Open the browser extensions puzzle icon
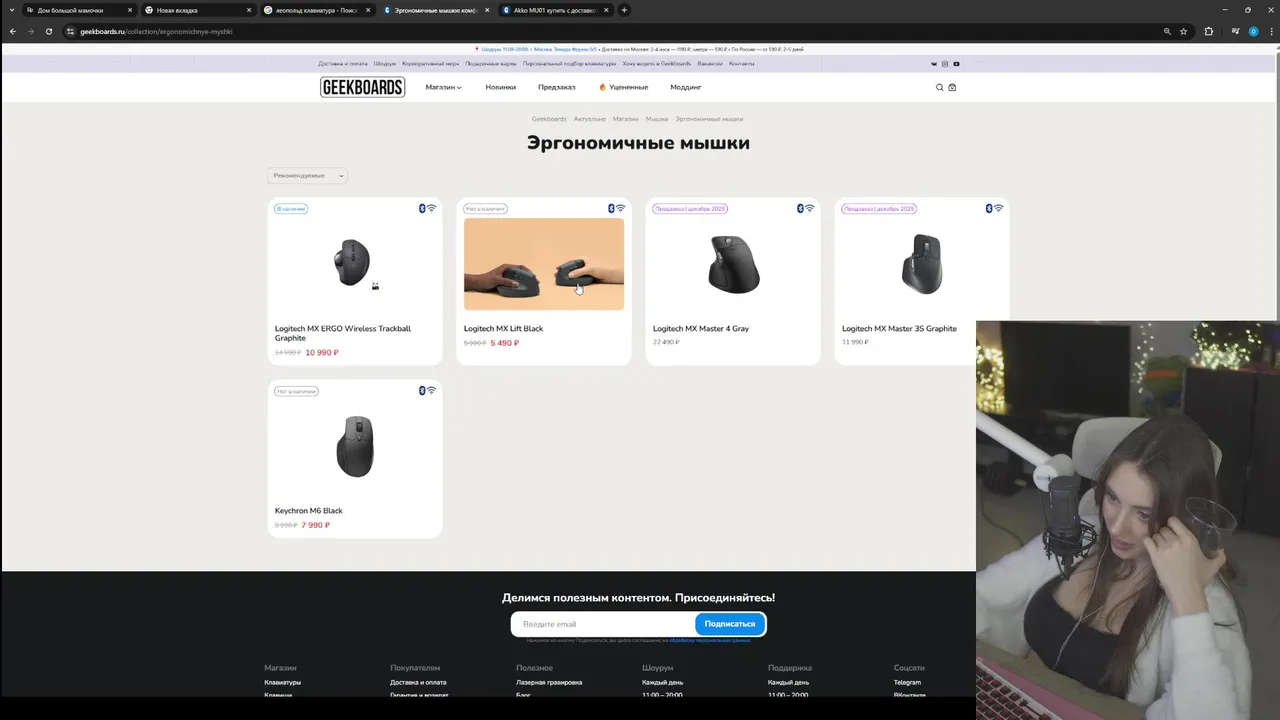The image size is (1280, 720). (1209, 31)
